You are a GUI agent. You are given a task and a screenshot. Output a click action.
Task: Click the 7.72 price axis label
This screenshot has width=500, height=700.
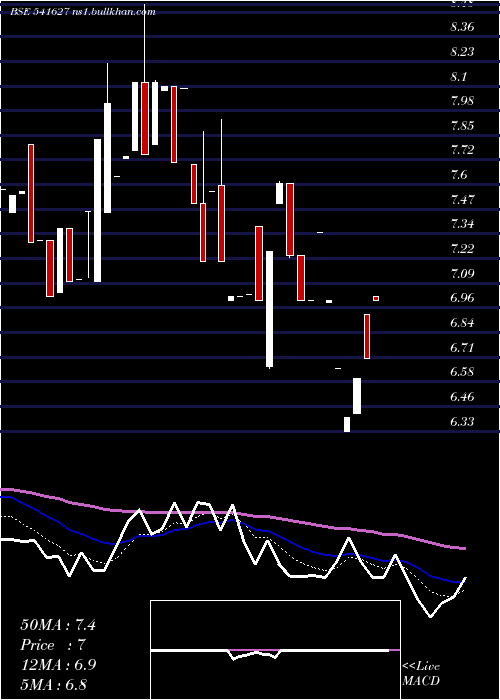pos(462,150)
